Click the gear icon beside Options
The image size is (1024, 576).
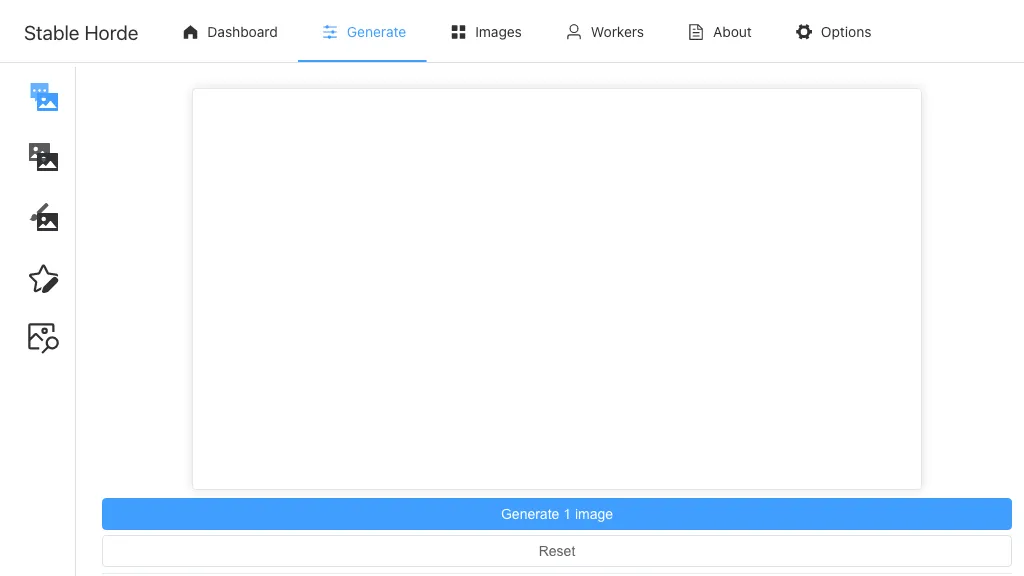coord(804,31)
